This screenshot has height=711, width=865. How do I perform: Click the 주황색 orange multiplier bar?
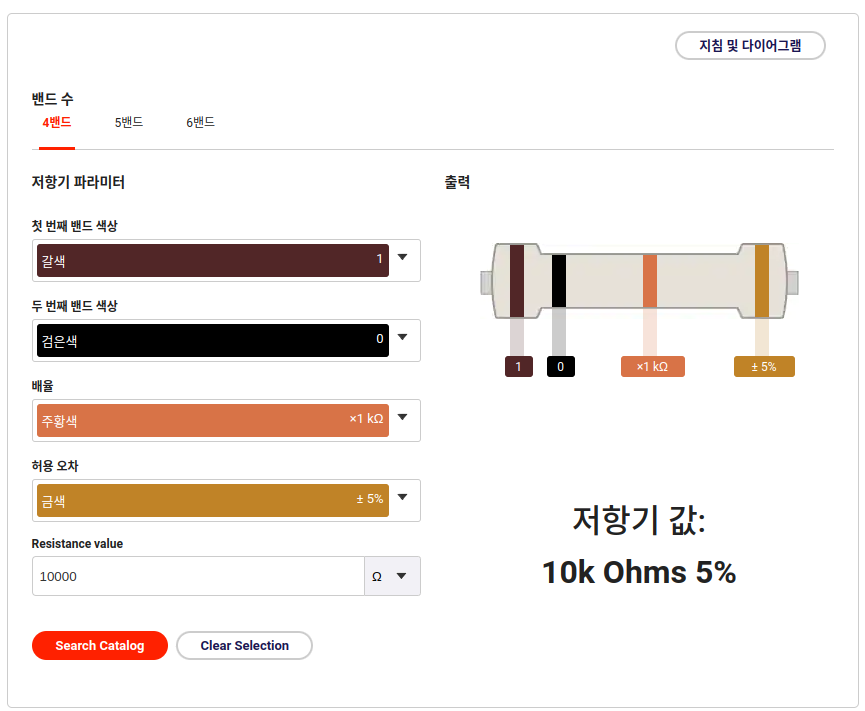(x=213, y=420)
